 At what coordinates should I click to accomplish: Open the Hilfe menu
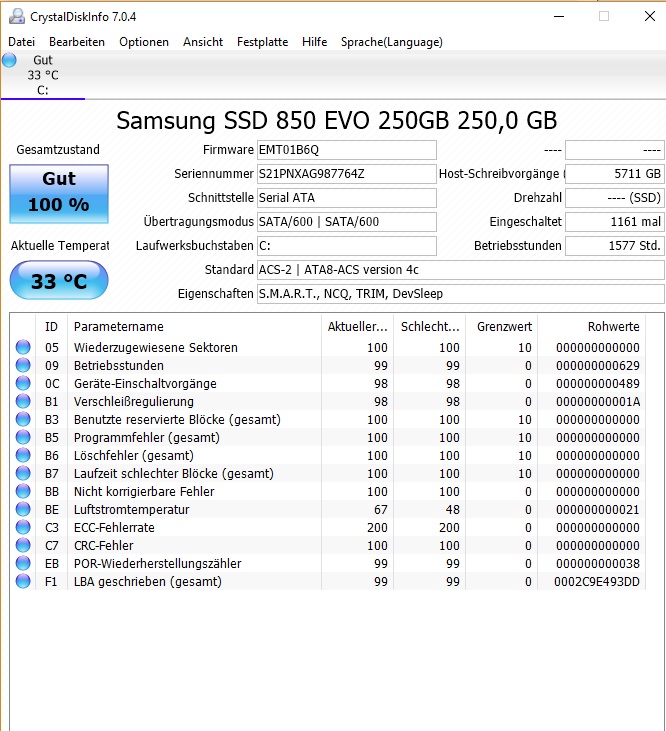click(x=315, y=42)
